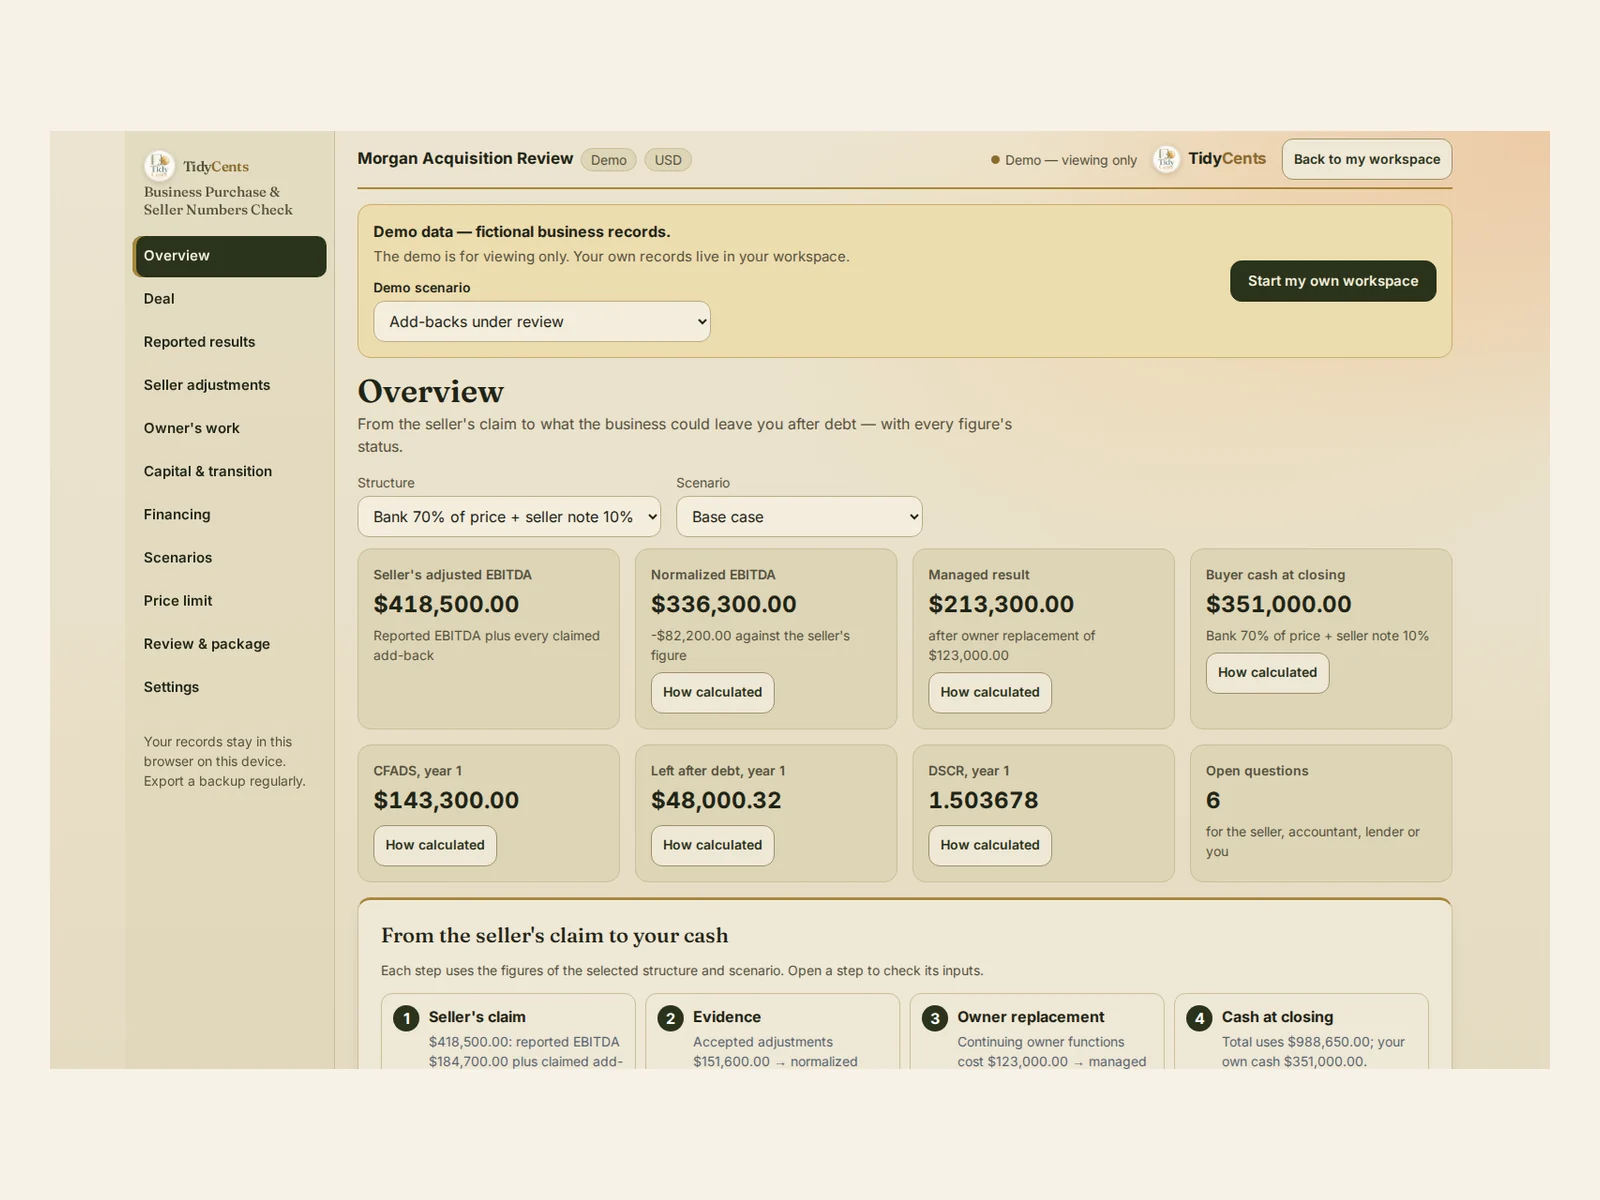This screenshot has height=1200, width=1600.
Task: Show how CFADS year 1 is calculated
Action: [435, 846]
